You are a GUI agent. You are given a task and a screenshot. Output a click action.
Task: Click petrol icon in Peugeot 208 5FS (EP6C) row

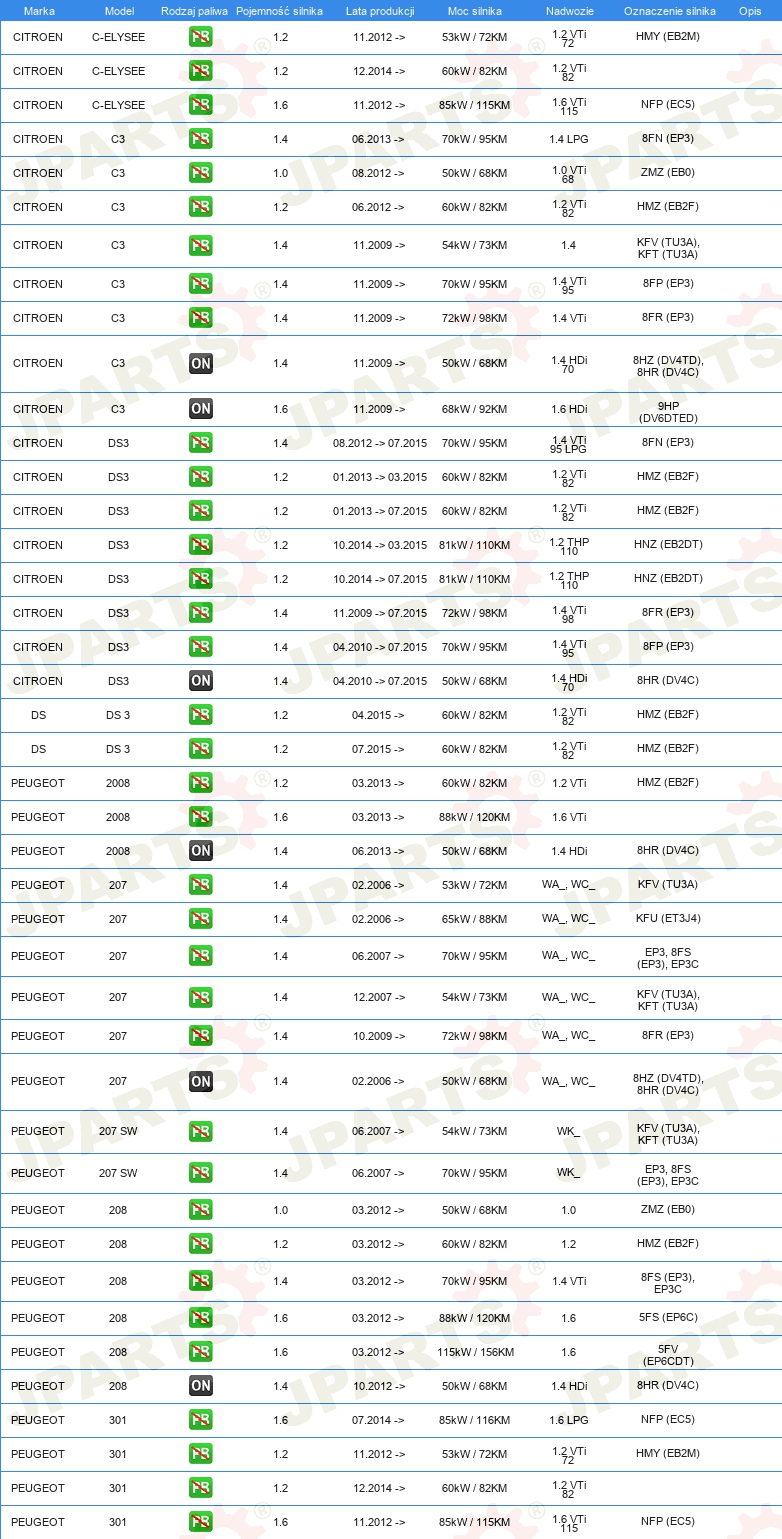click(200, 1318)
